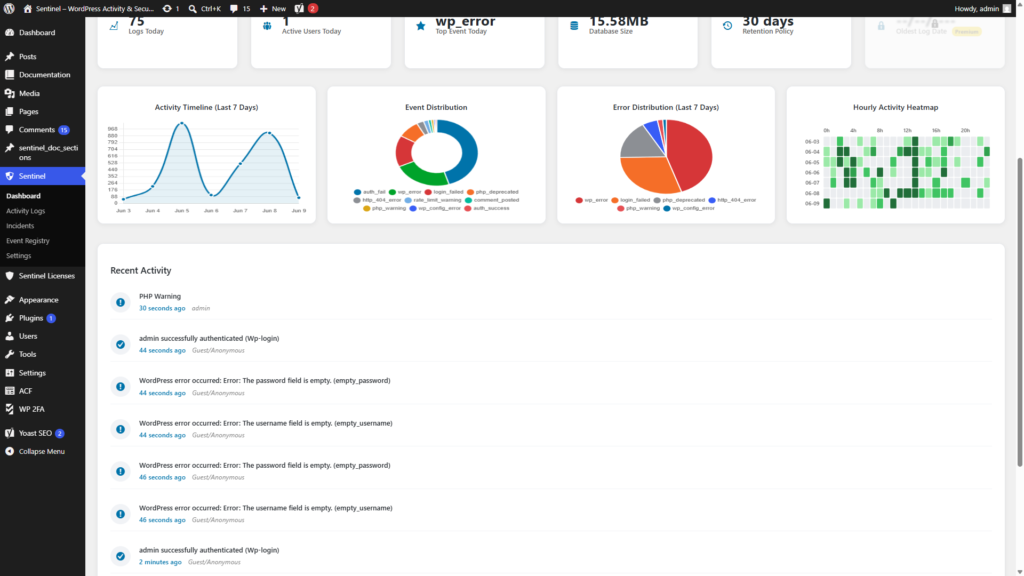This screenshot has height=576, width=1024.
Task: Open Activity Logs submenu item
Action: (x=25, y=211)
